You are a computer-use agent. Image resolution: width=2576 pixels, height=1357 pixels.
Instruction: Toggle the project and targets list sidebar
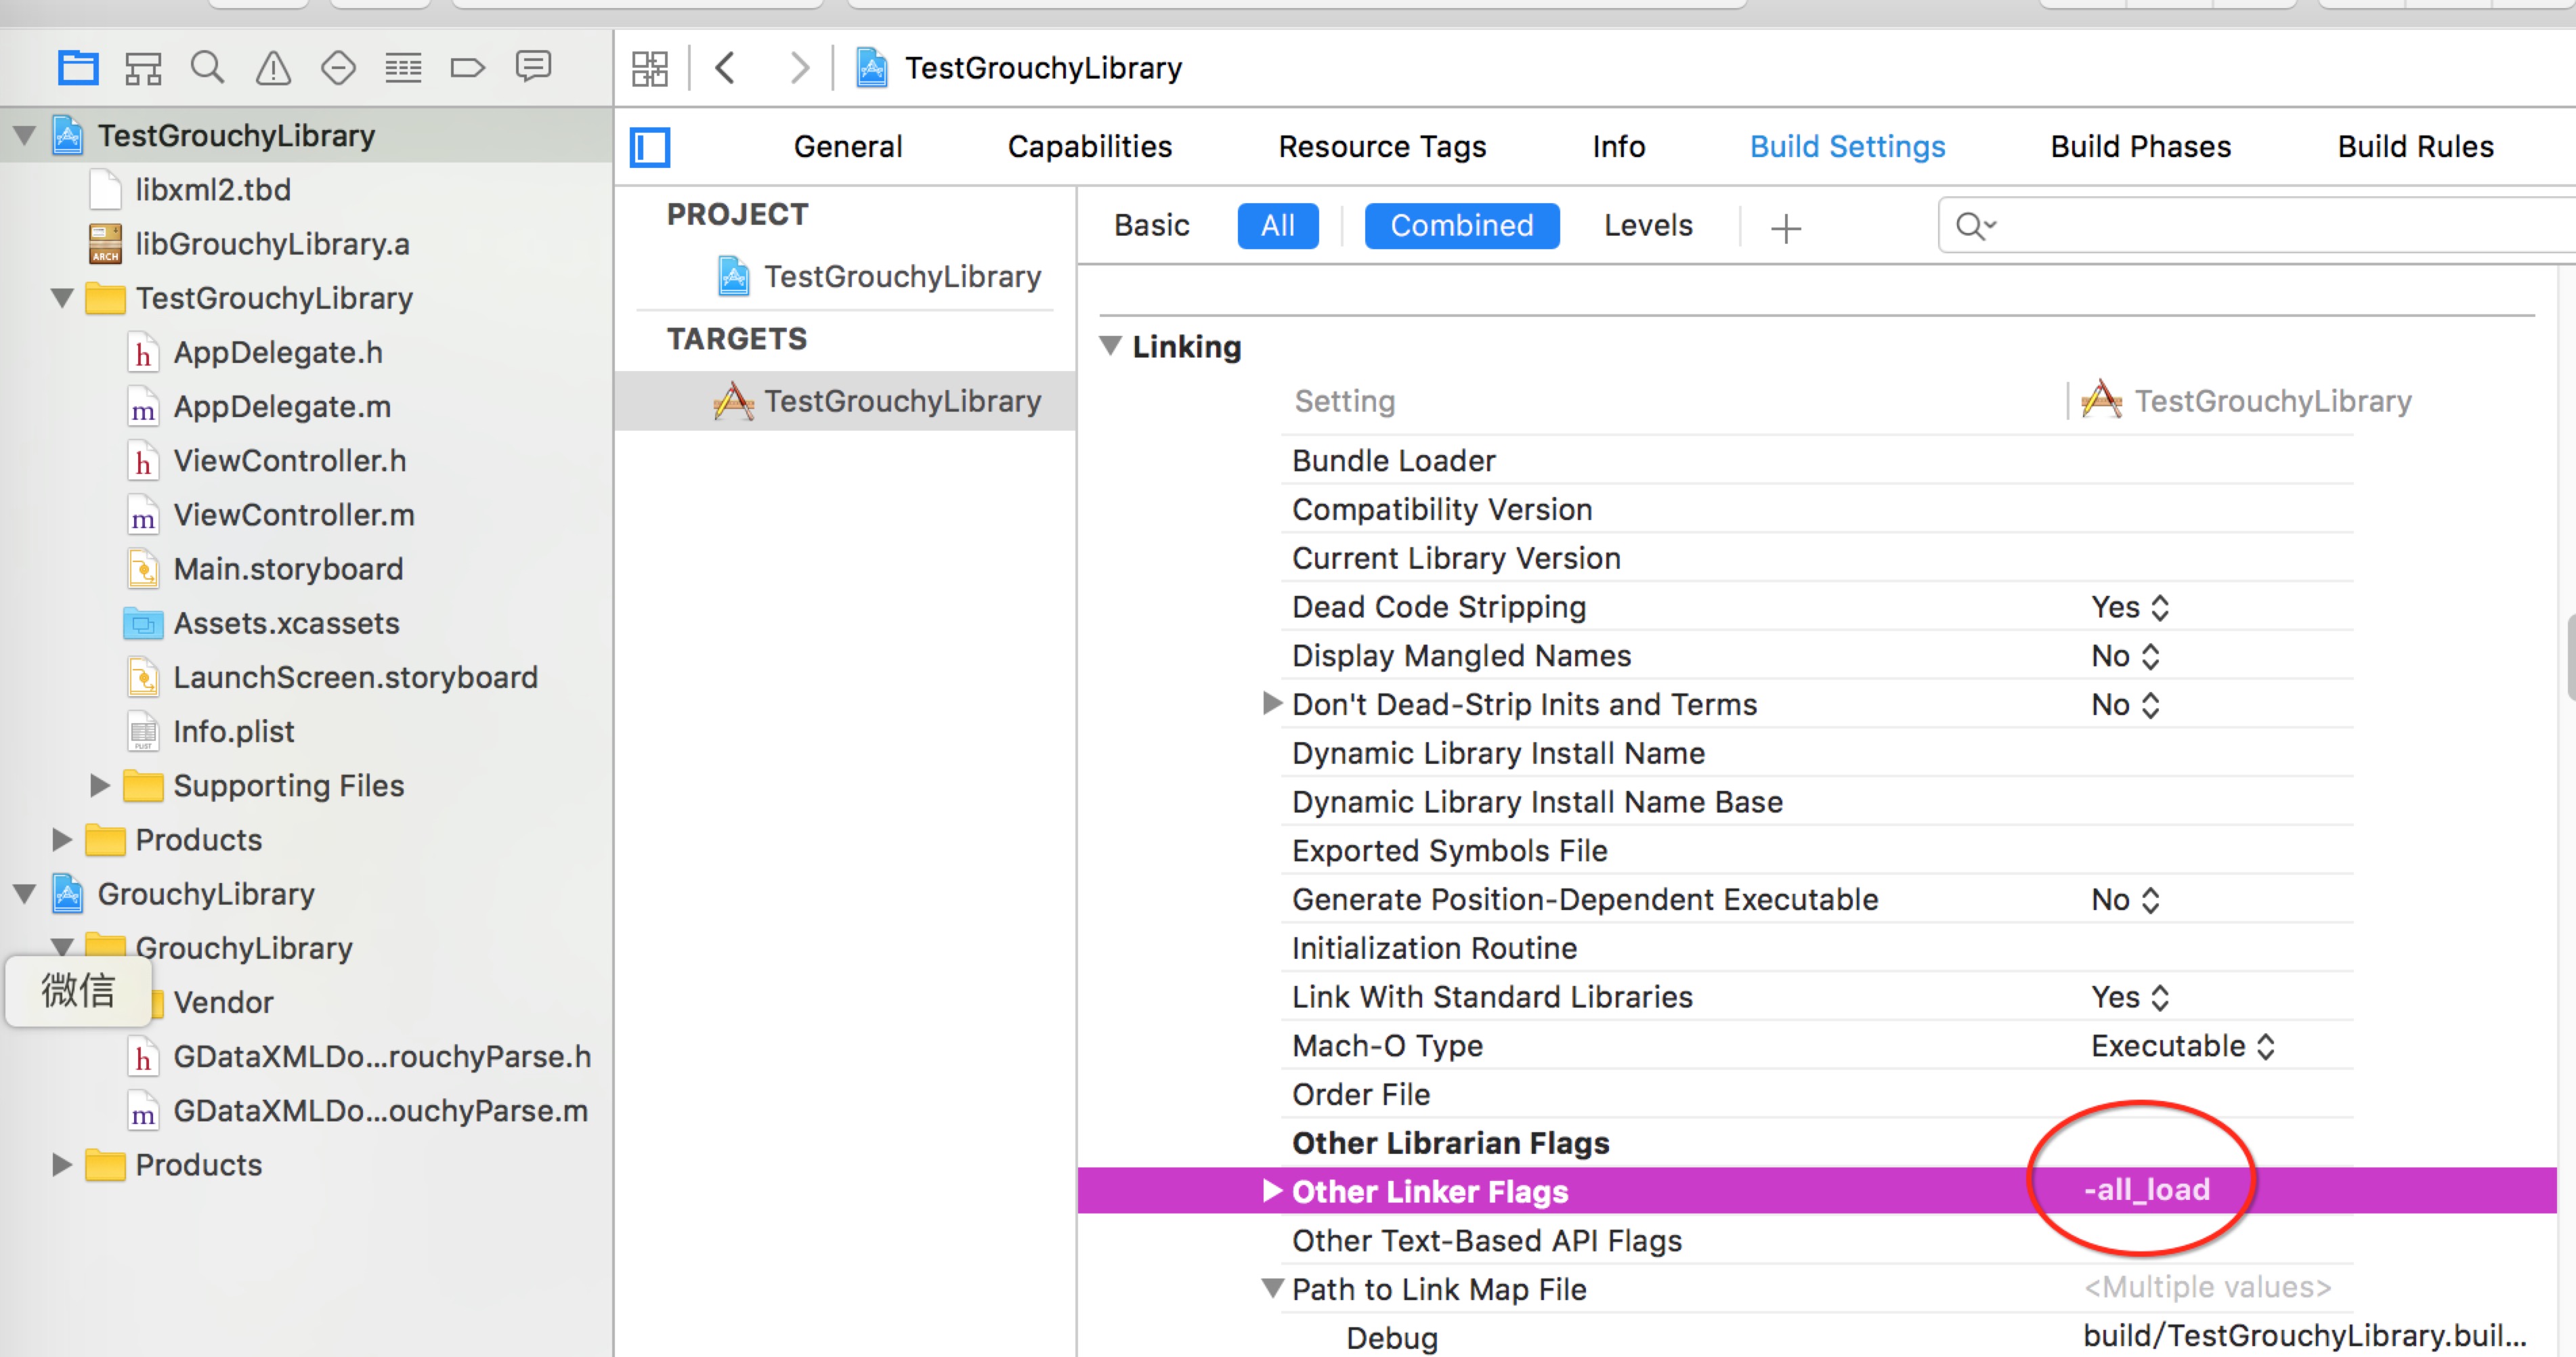(x=650, y=147)
